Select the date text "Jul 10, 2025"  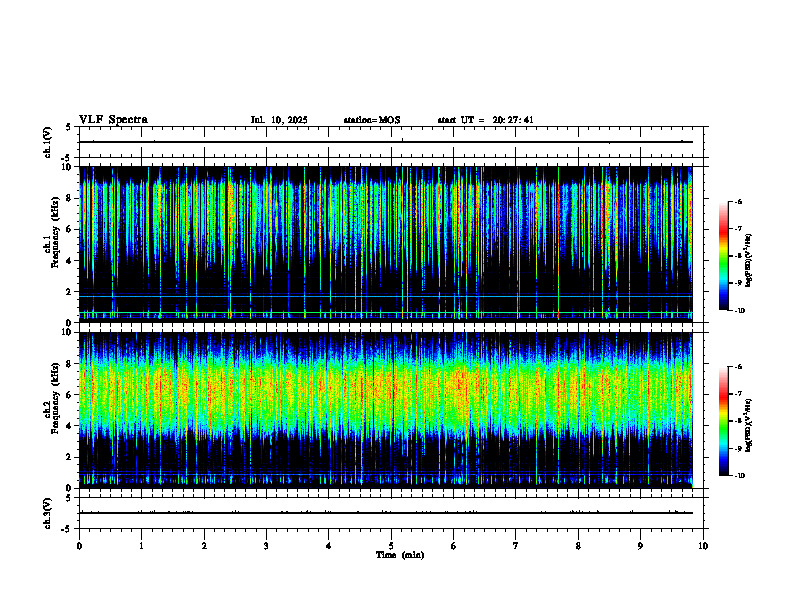click(x=279, y=120)
